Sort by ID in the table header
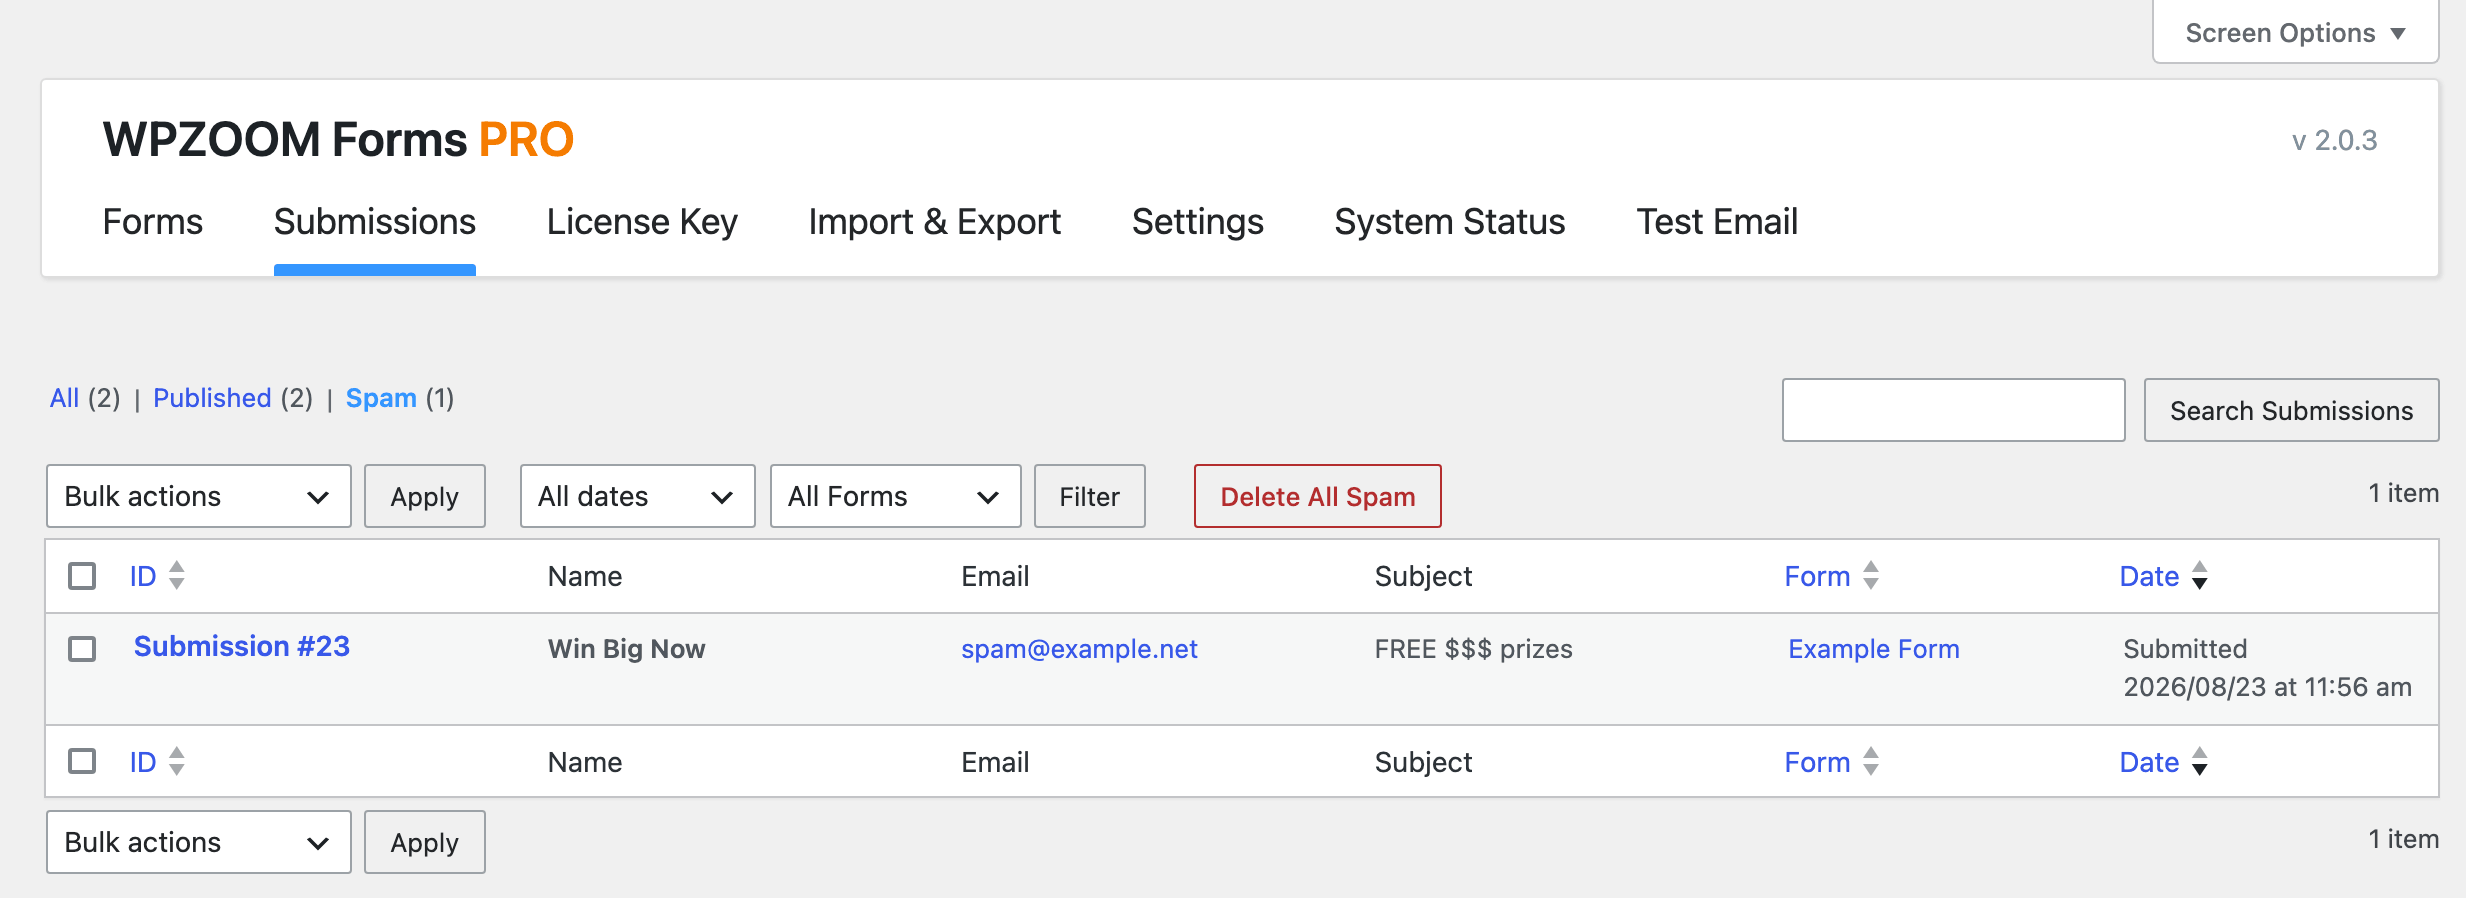This screenshot has height=898, width=2466. [143, 576]
